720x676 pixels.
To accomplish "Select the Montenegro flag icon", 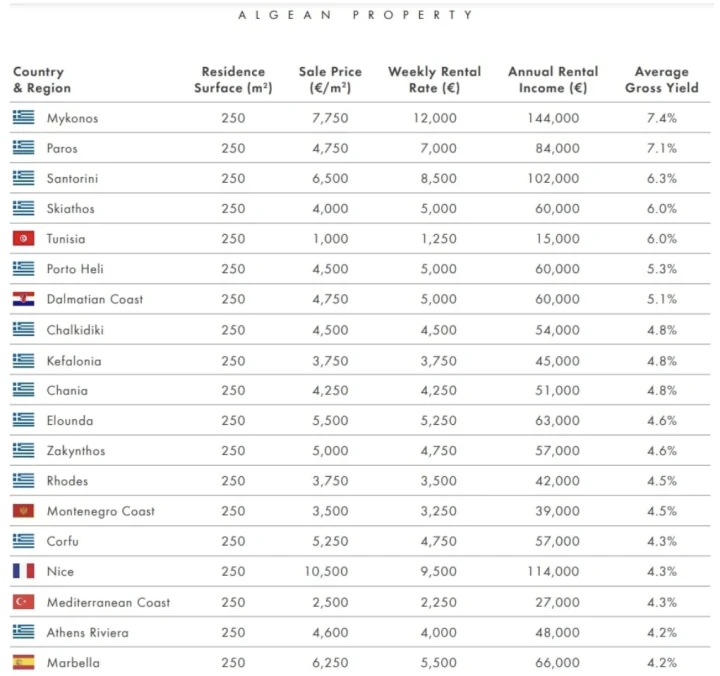I will 23,511.
